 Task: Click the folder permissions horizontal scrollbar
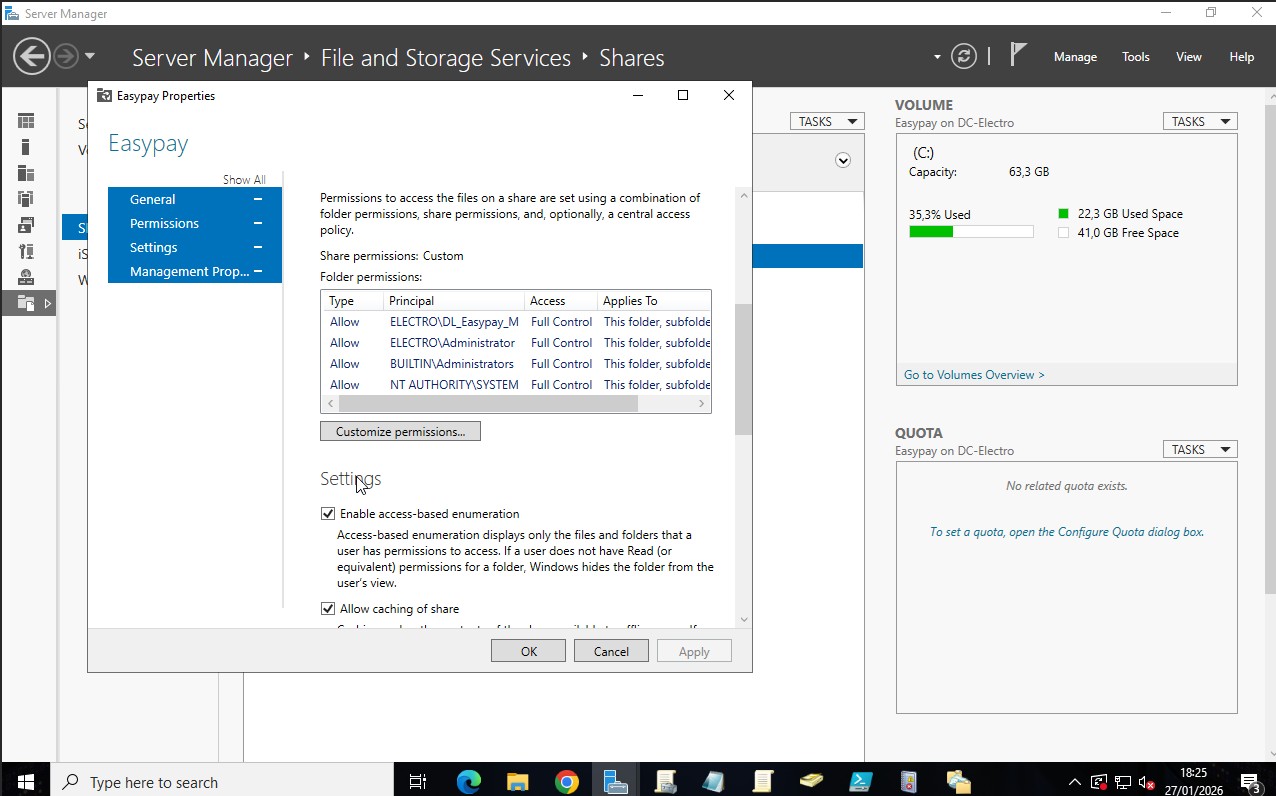click(x=487, y=404)
